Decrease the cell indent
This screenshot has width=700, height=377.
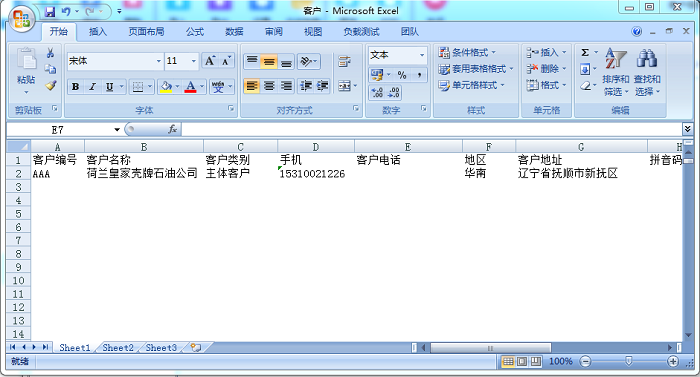click(x=306, y=86)
